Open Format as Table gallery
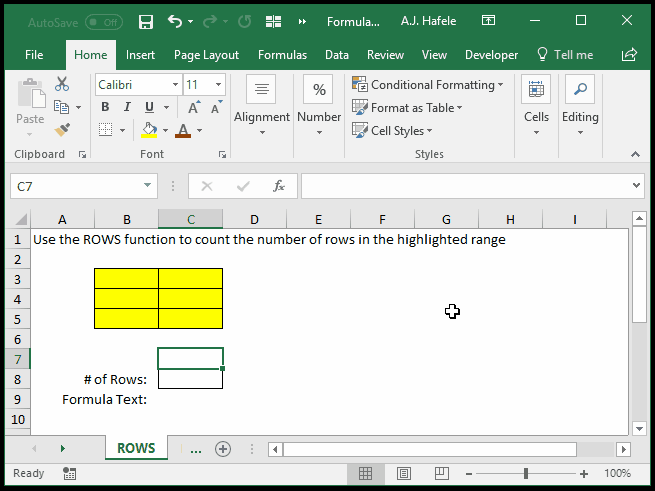 coord(407,108)
